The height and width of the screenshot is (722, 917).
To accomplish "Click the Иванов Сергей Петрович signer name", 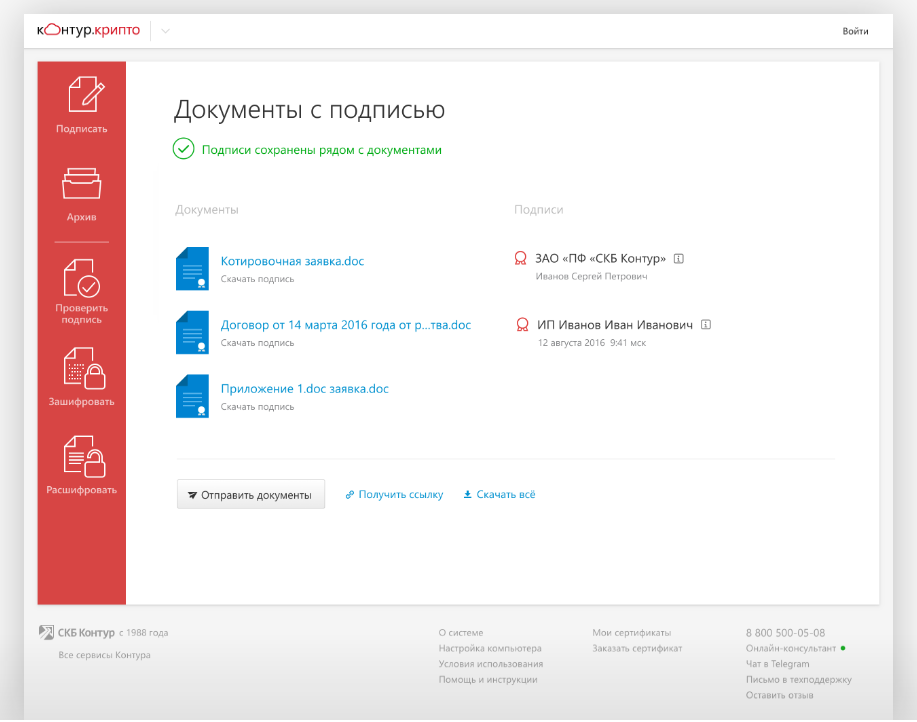I will (x=591, y=276).
